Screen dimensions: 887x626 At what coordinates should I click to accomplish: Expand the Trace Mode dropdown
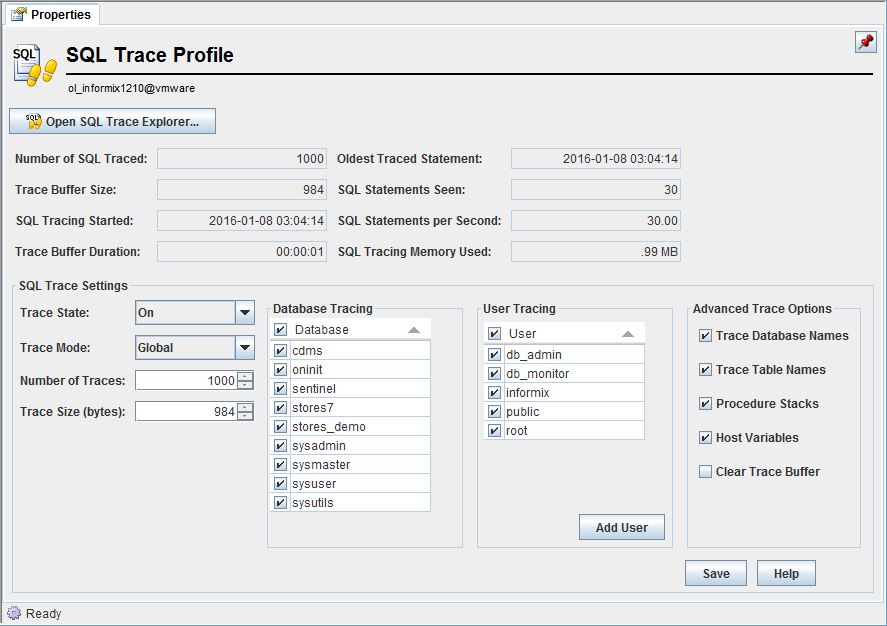(244, 348)
